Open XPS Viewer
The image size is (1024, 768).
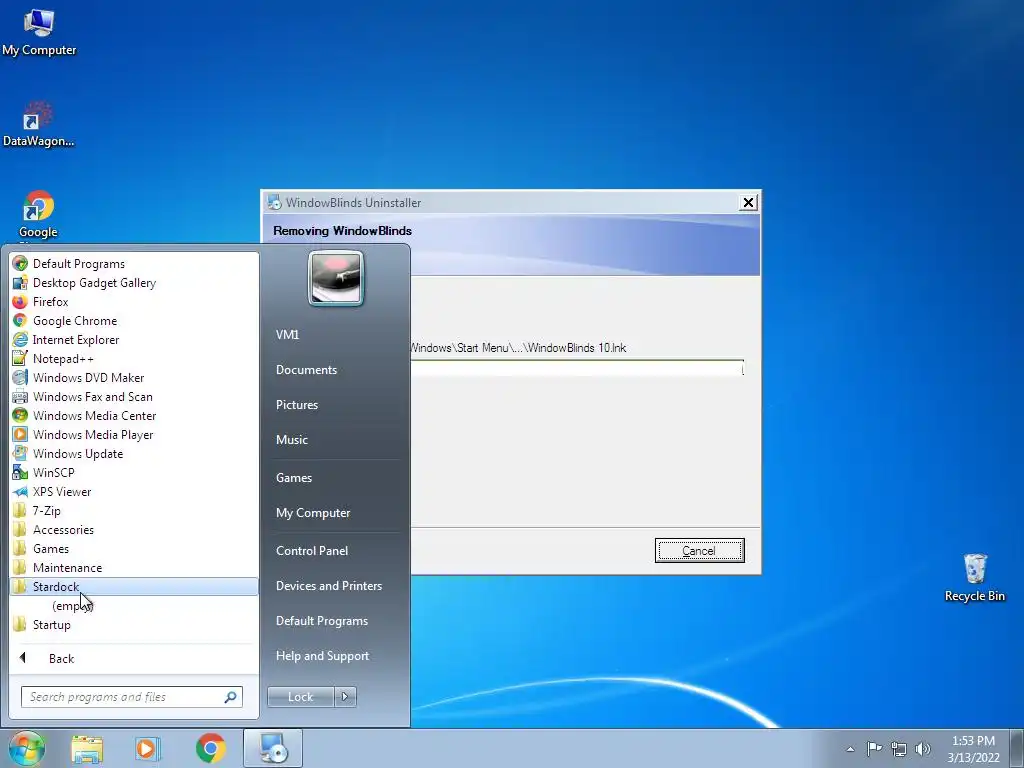(134, 492)
